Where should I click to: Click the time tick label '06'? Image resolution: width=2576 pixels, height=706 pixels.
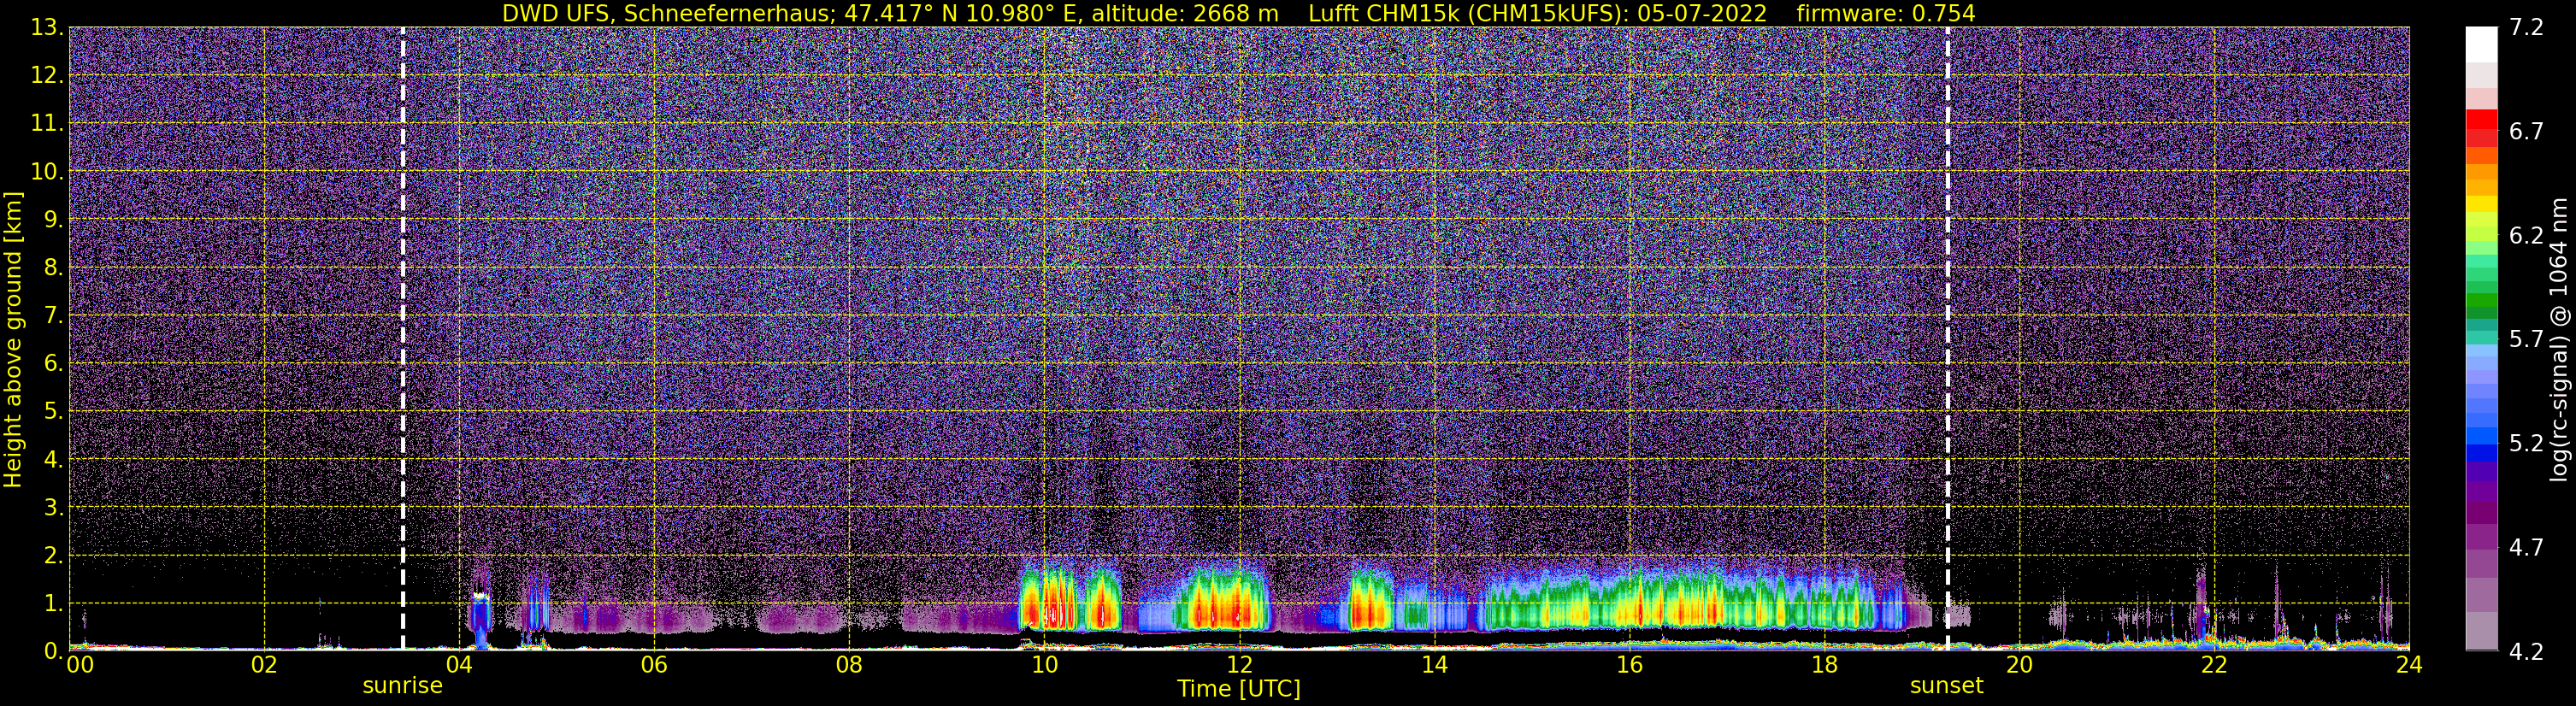(654, 665)
